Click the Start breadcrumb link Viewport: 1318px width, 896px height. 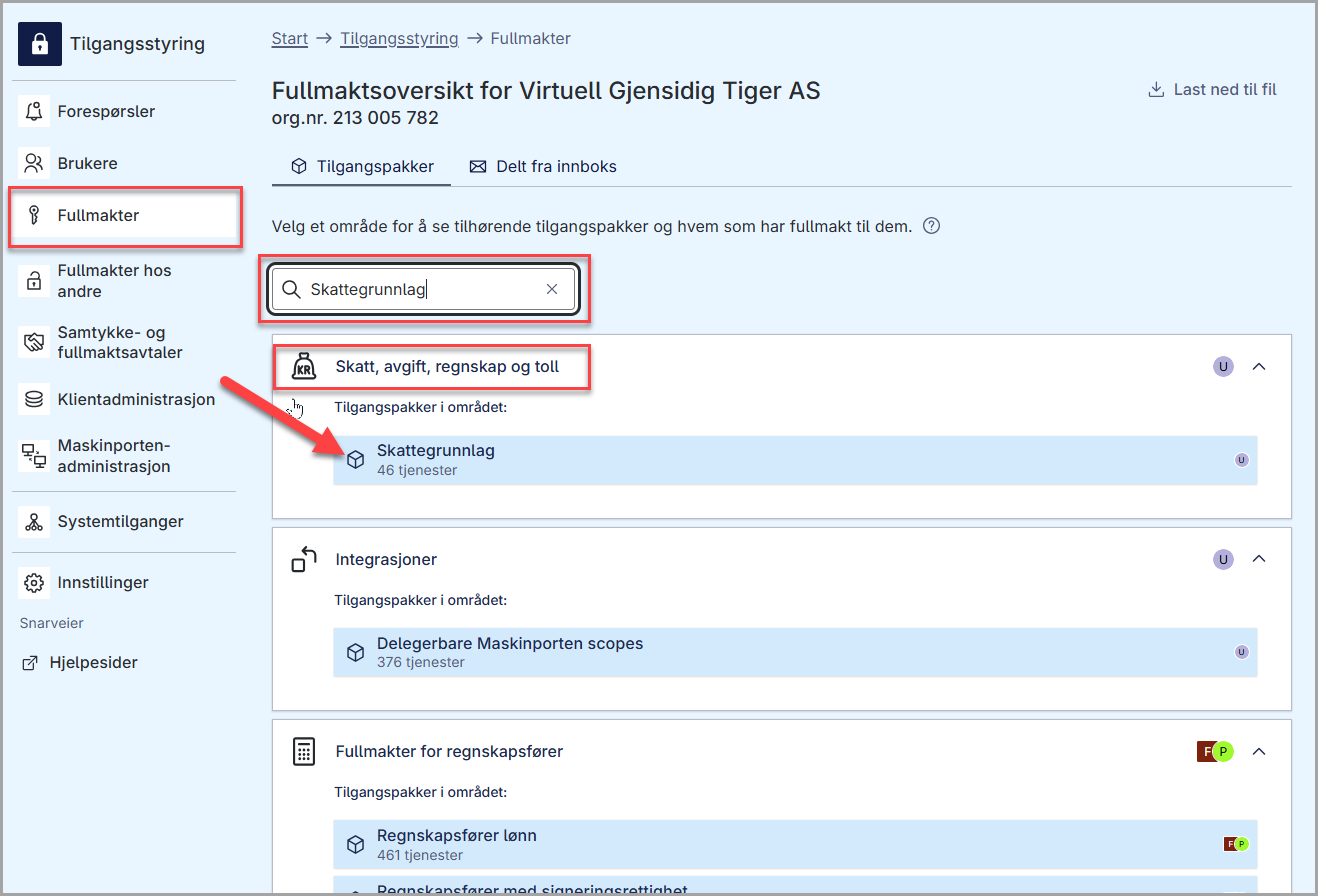click(290, 39)
